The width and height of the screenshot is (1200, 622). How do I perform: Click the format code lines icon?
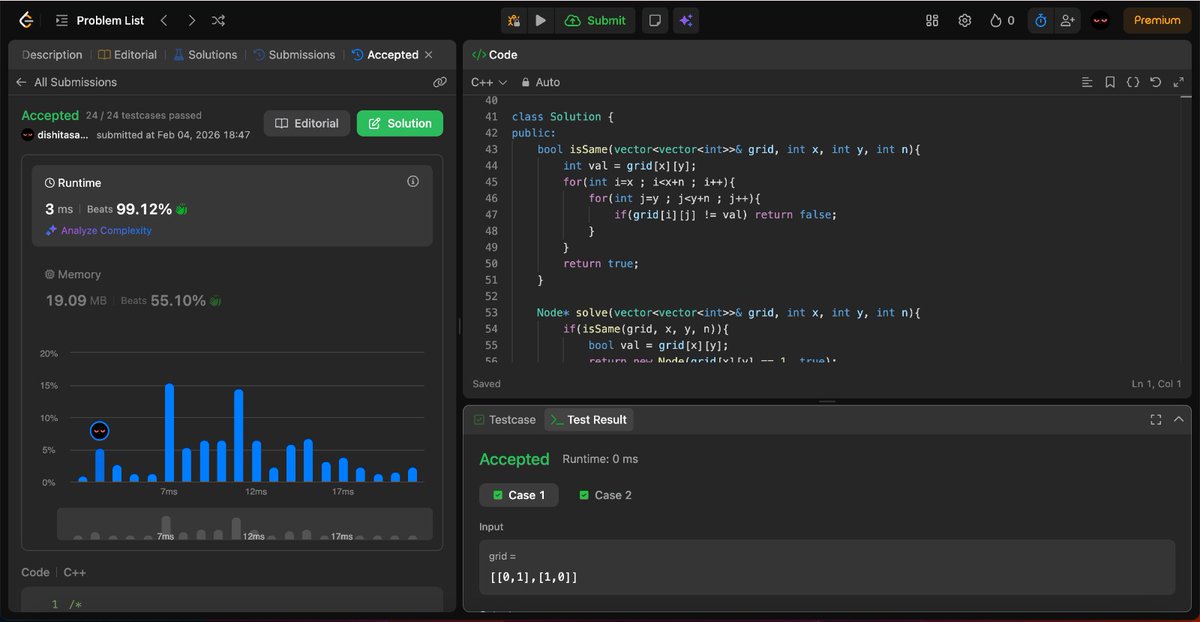pyautogui.click(x=1087, y=82)
